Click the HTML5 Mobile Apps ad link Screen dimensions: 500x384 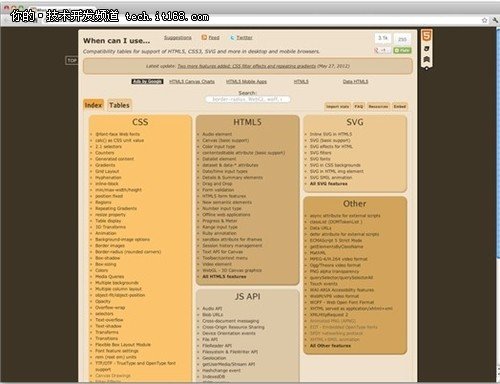(x=246, y=81)
